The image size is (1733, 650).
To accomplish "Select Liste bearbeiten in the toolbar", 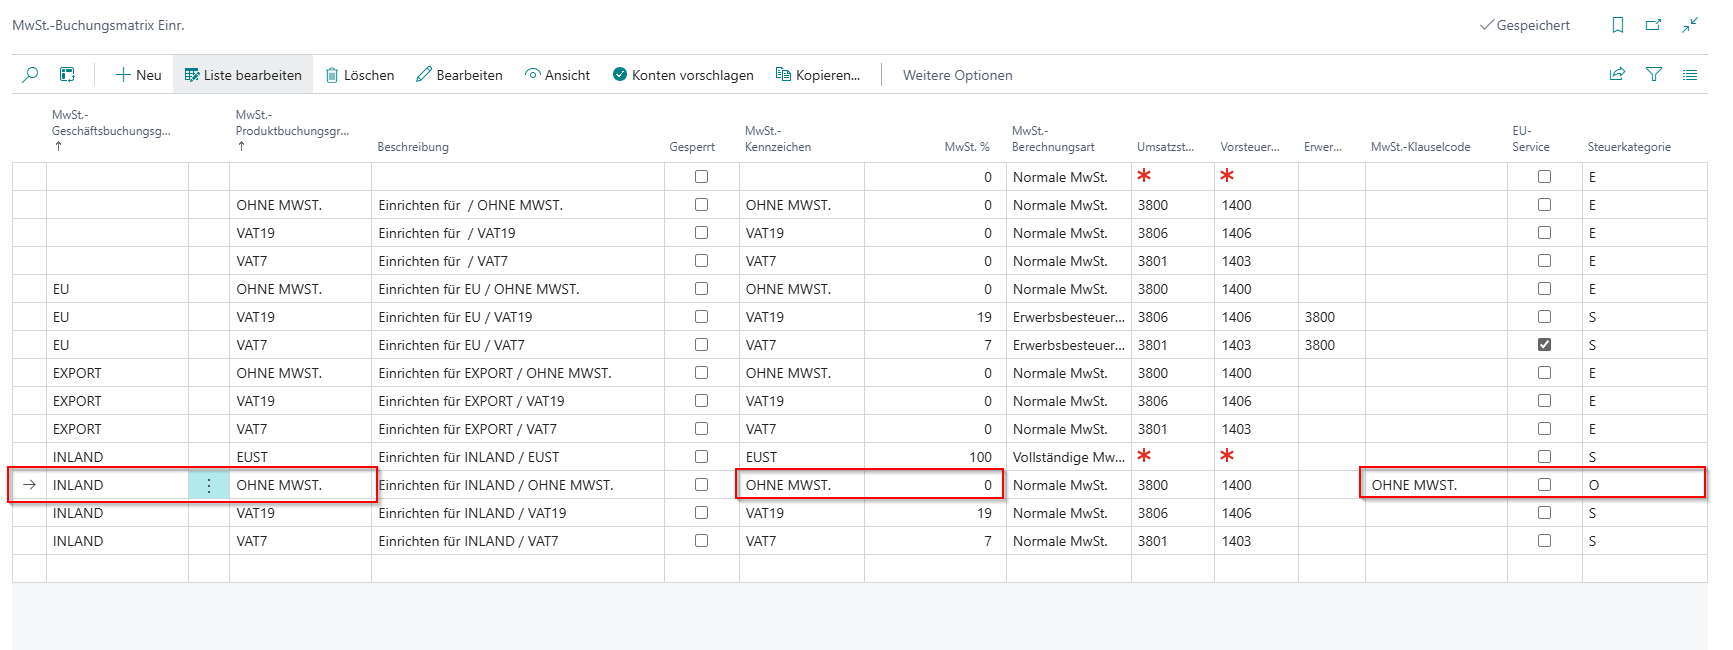I will pyautogui.click(x=243, y=75).
